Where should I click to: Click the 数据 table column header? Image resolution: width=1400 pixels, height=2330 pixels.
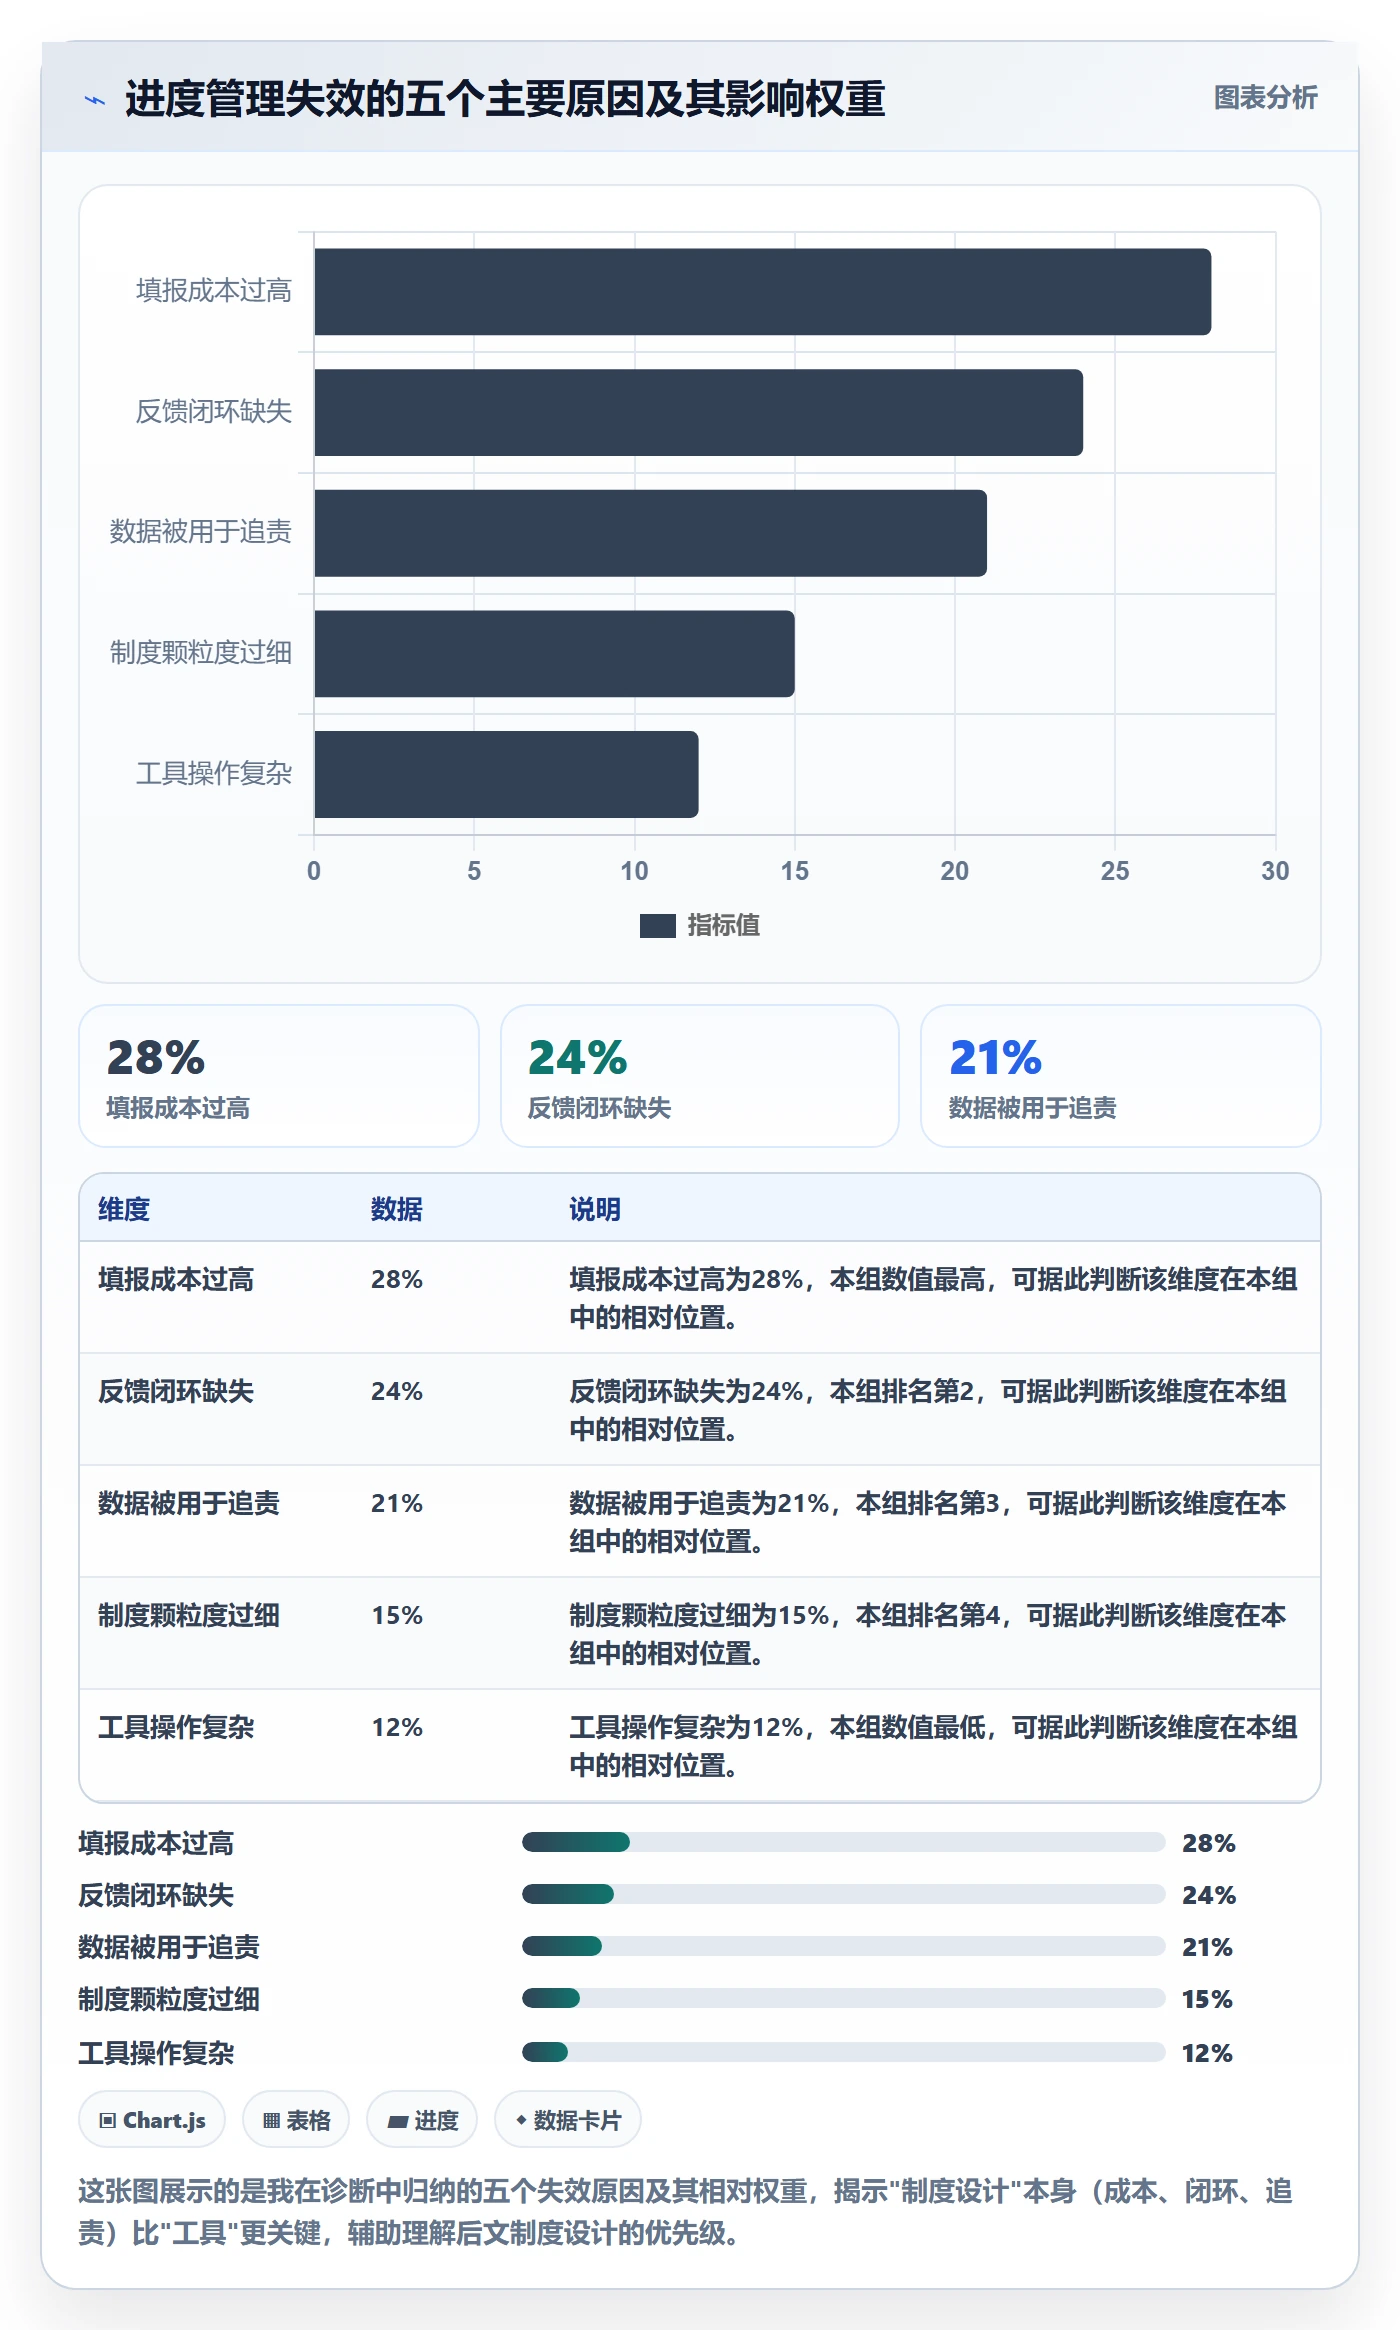pyautogui.click(x=397, y=1209)
